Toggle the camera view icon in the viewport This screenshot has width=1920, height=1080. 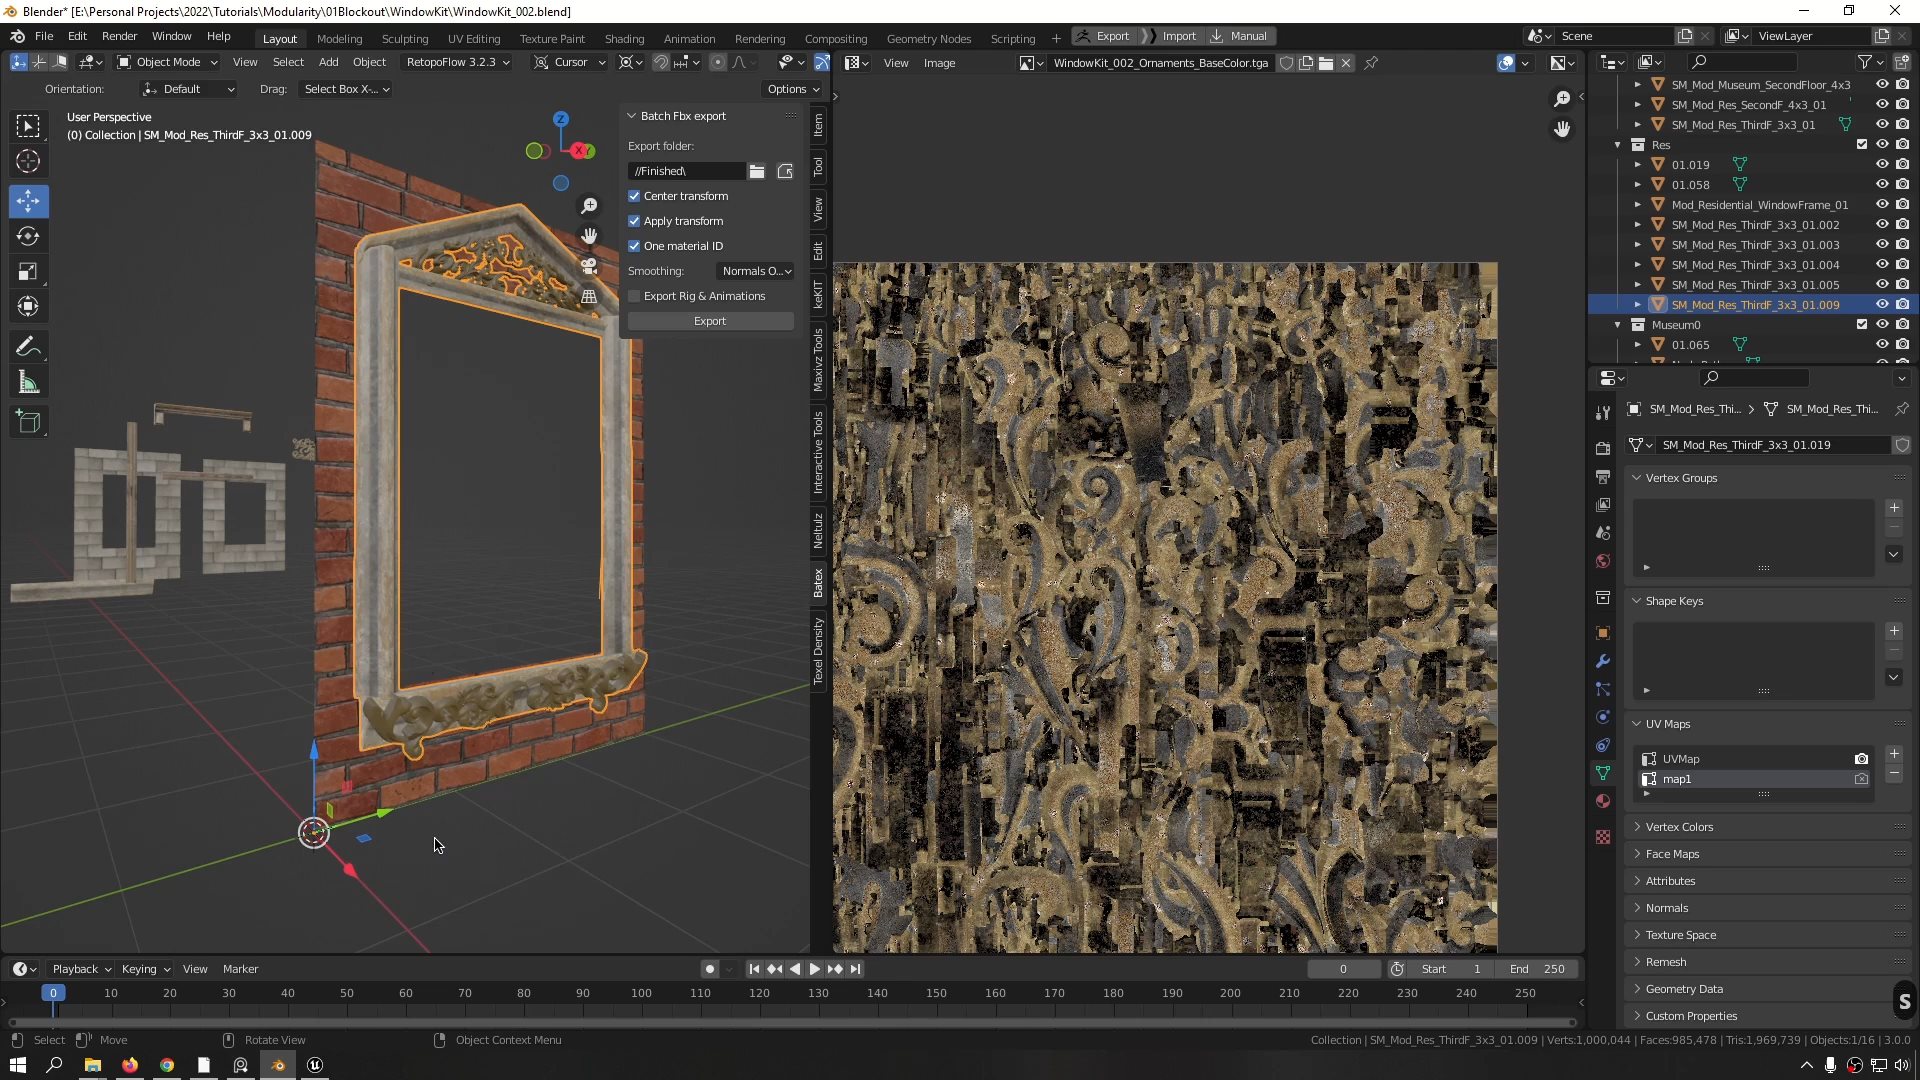point(589,267)
